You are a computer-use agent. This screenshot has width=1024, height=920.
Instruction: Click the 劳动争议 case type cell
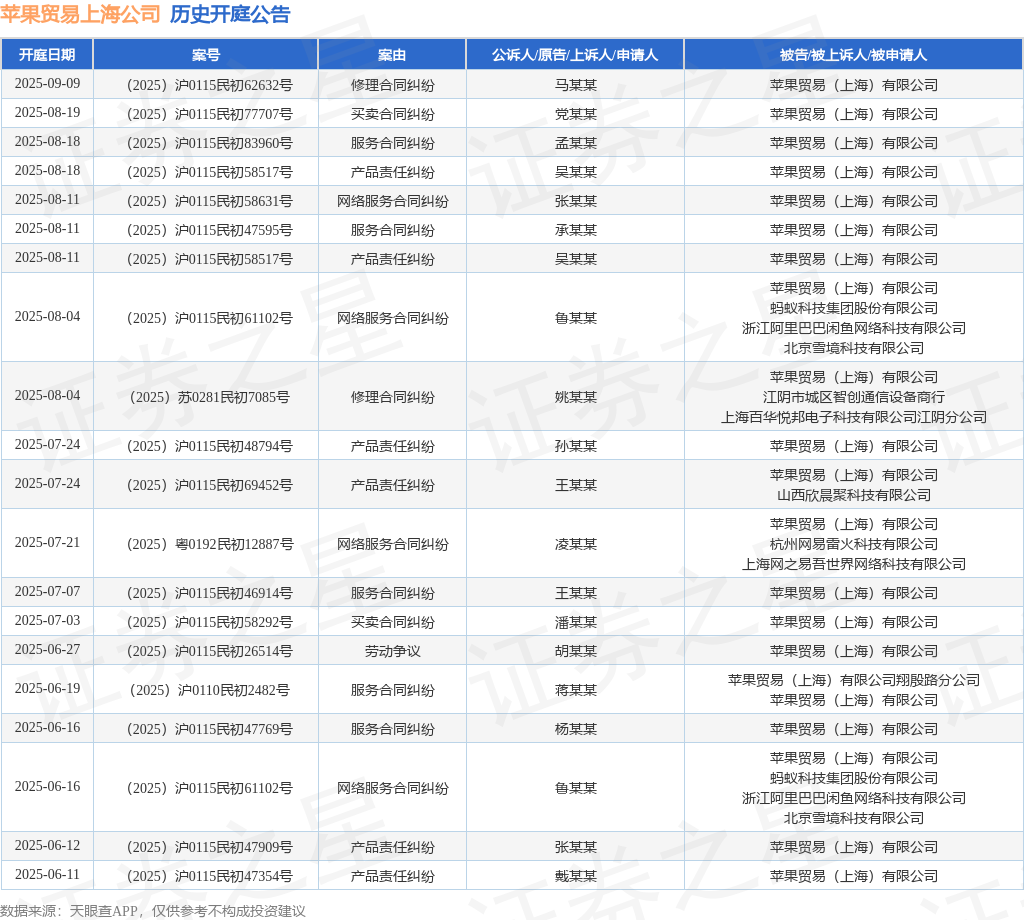392,651
